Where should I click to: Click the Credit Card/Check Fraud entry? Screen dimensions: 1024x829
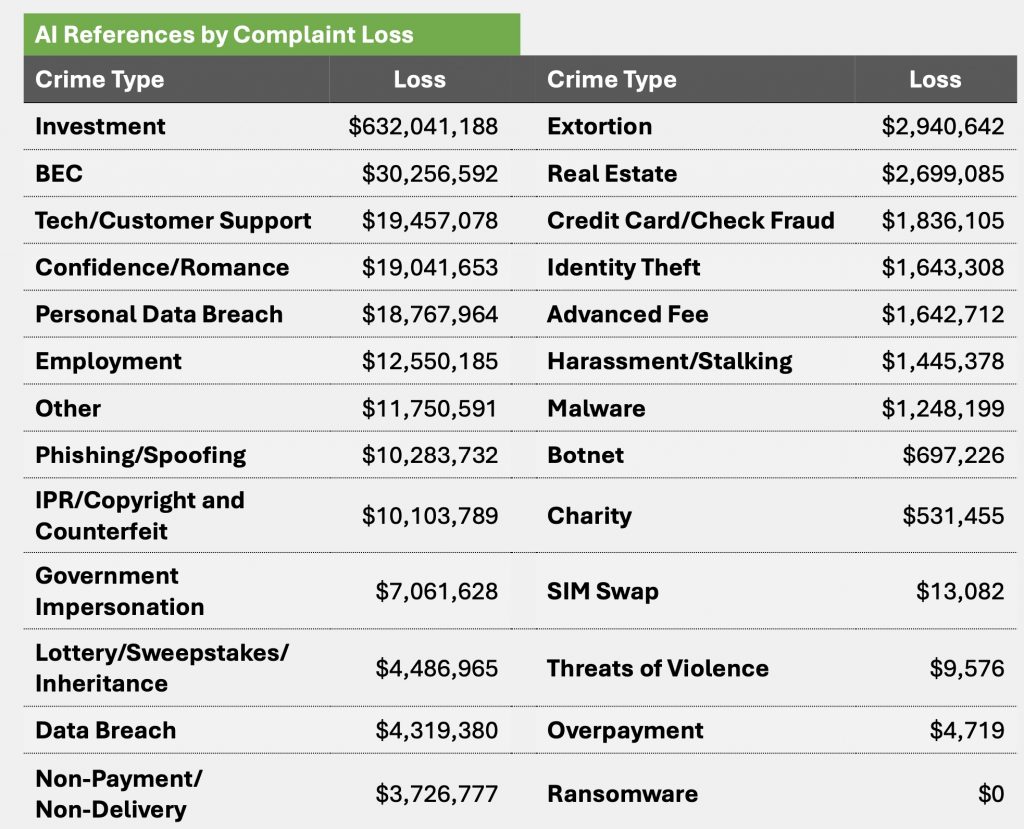coord(690,221)
